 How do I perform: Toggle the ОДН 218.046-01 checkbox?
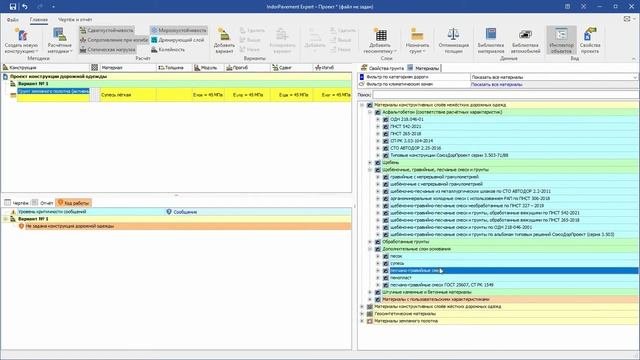tap(386, 119)
